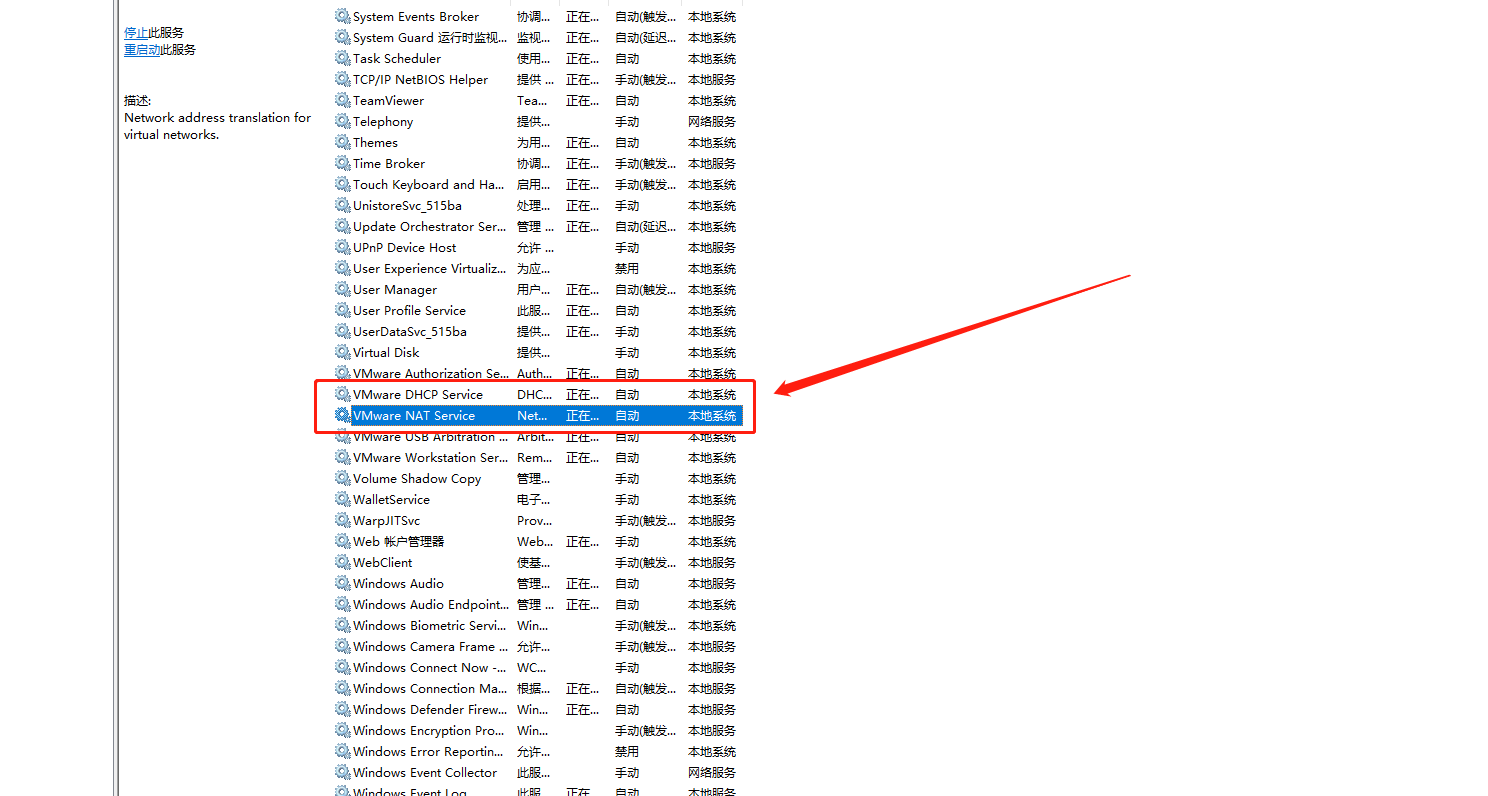Click the VMware DHCP Service gear icon
Viewport: 1488px width, 796px height.
click(343, 395)
